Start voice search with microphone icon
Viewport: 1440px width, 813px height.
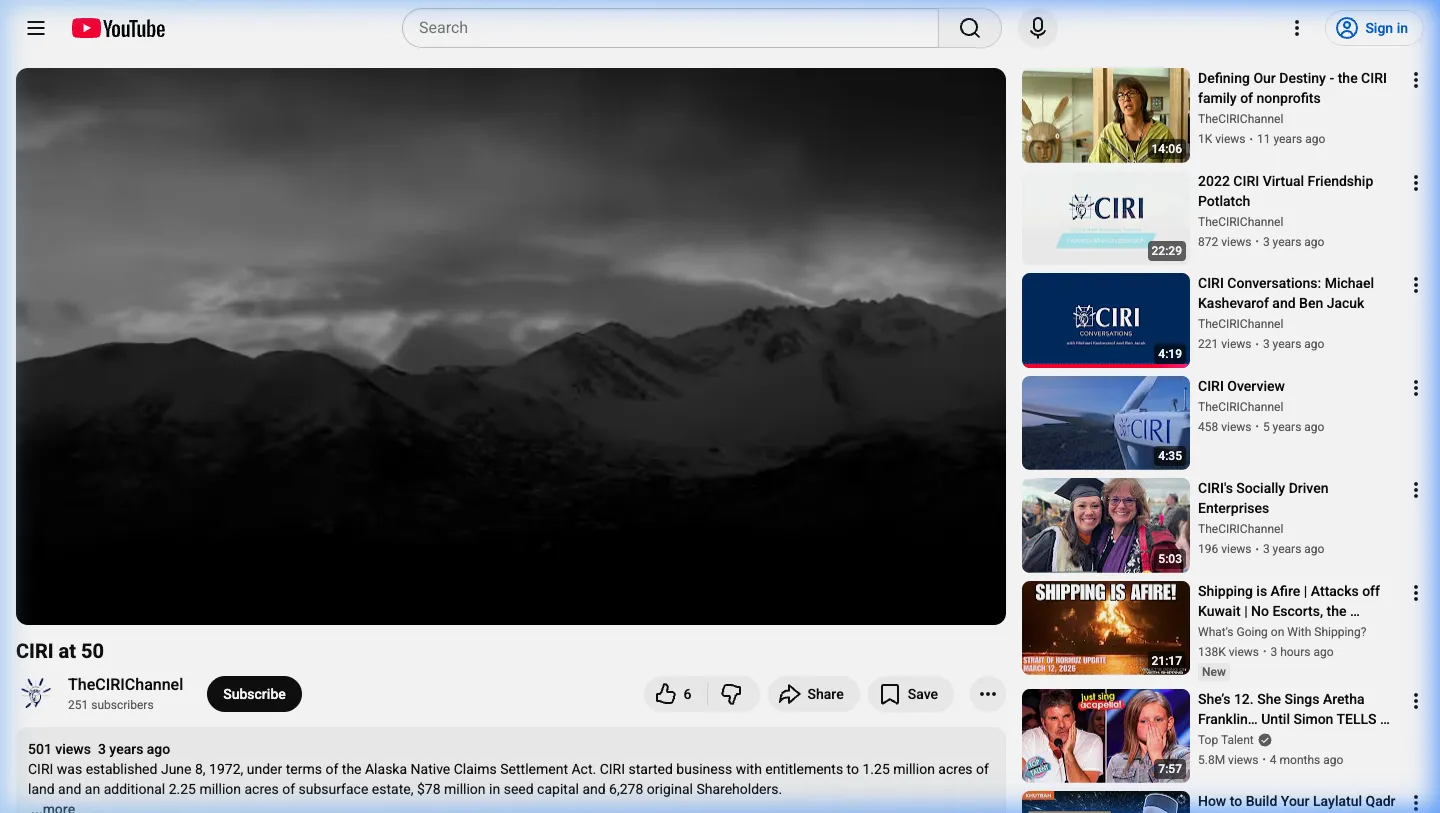pyautogui.click(x=1038, y=28)
